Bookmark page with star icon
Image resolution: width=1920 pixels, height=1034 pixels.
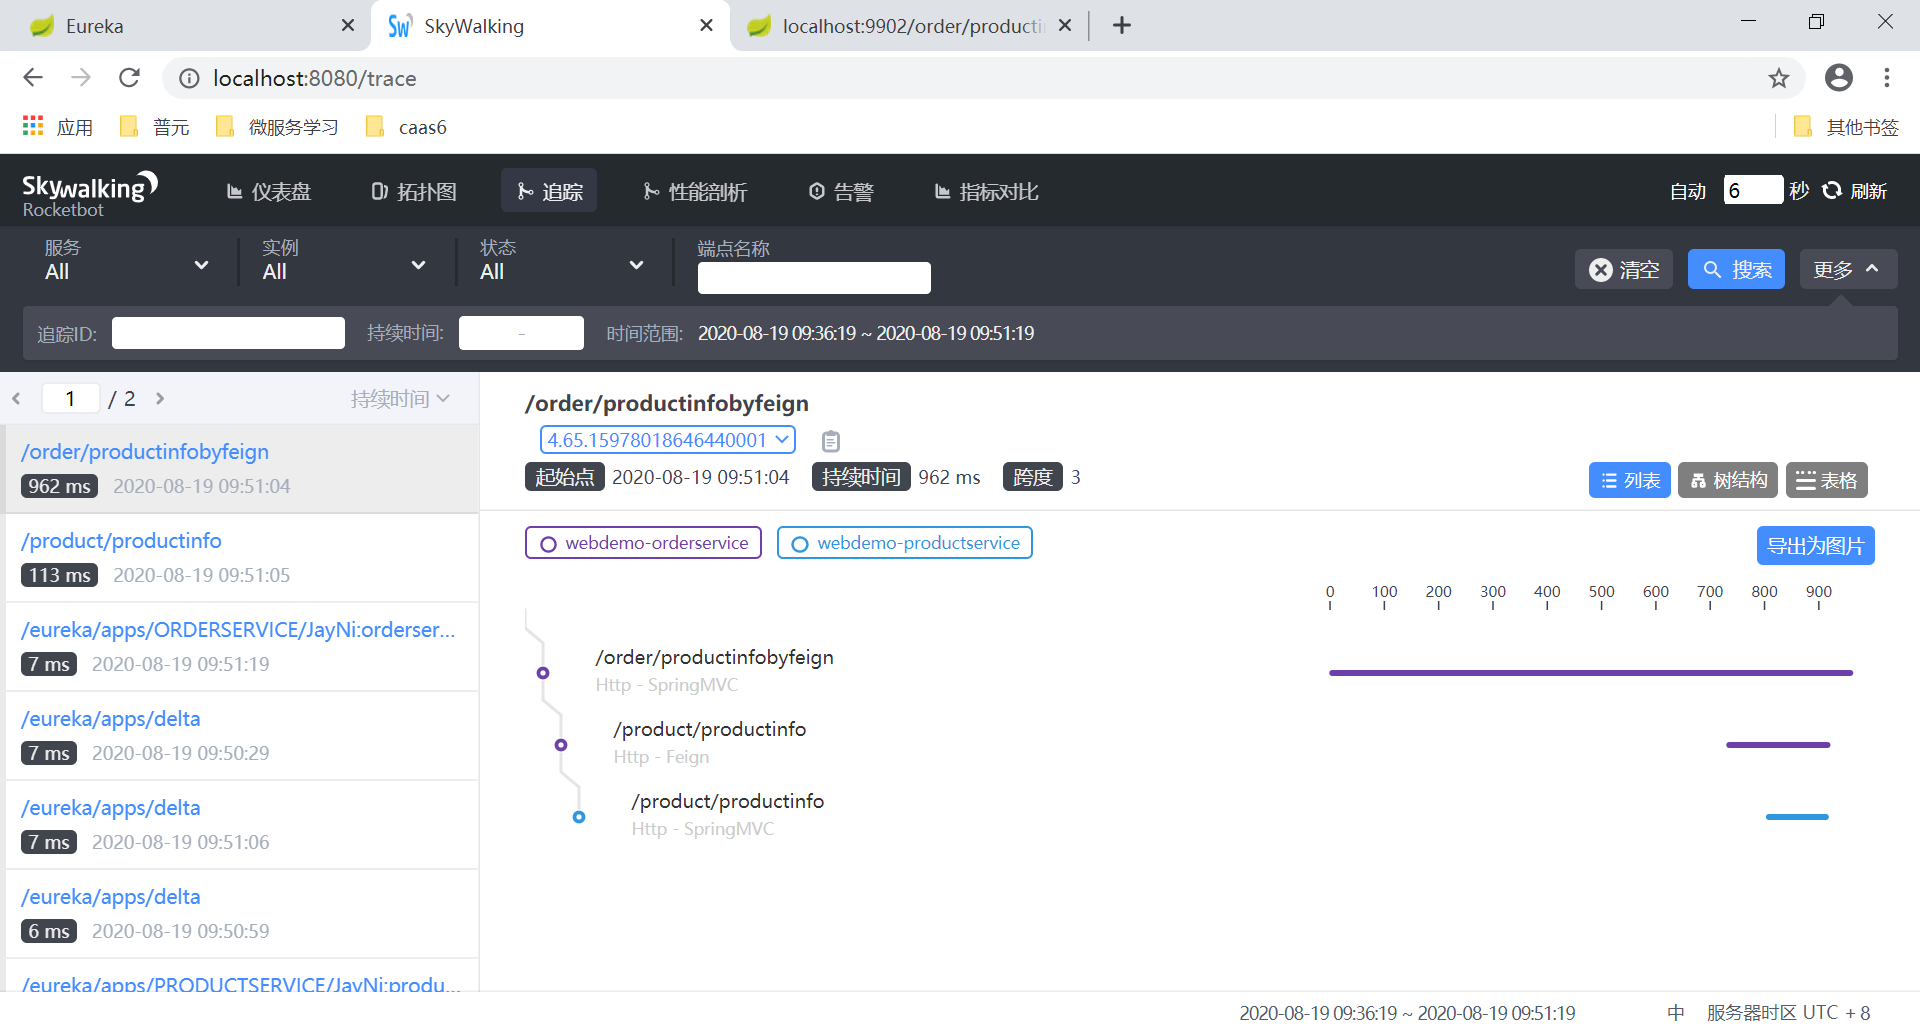click(1778, 78)
